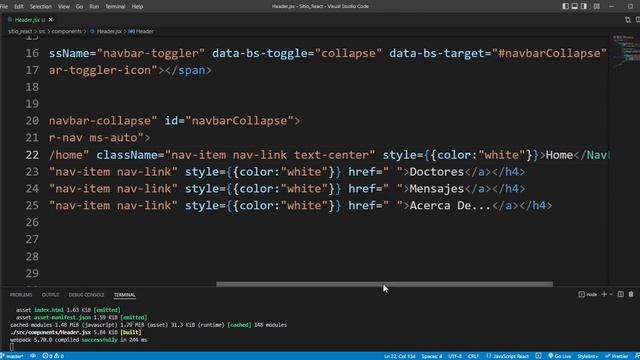This screenshot has height=360, width=640.
Task: Click the Header symbol breadcrumb
Action: pyautogui.click(x=141, y=31)
